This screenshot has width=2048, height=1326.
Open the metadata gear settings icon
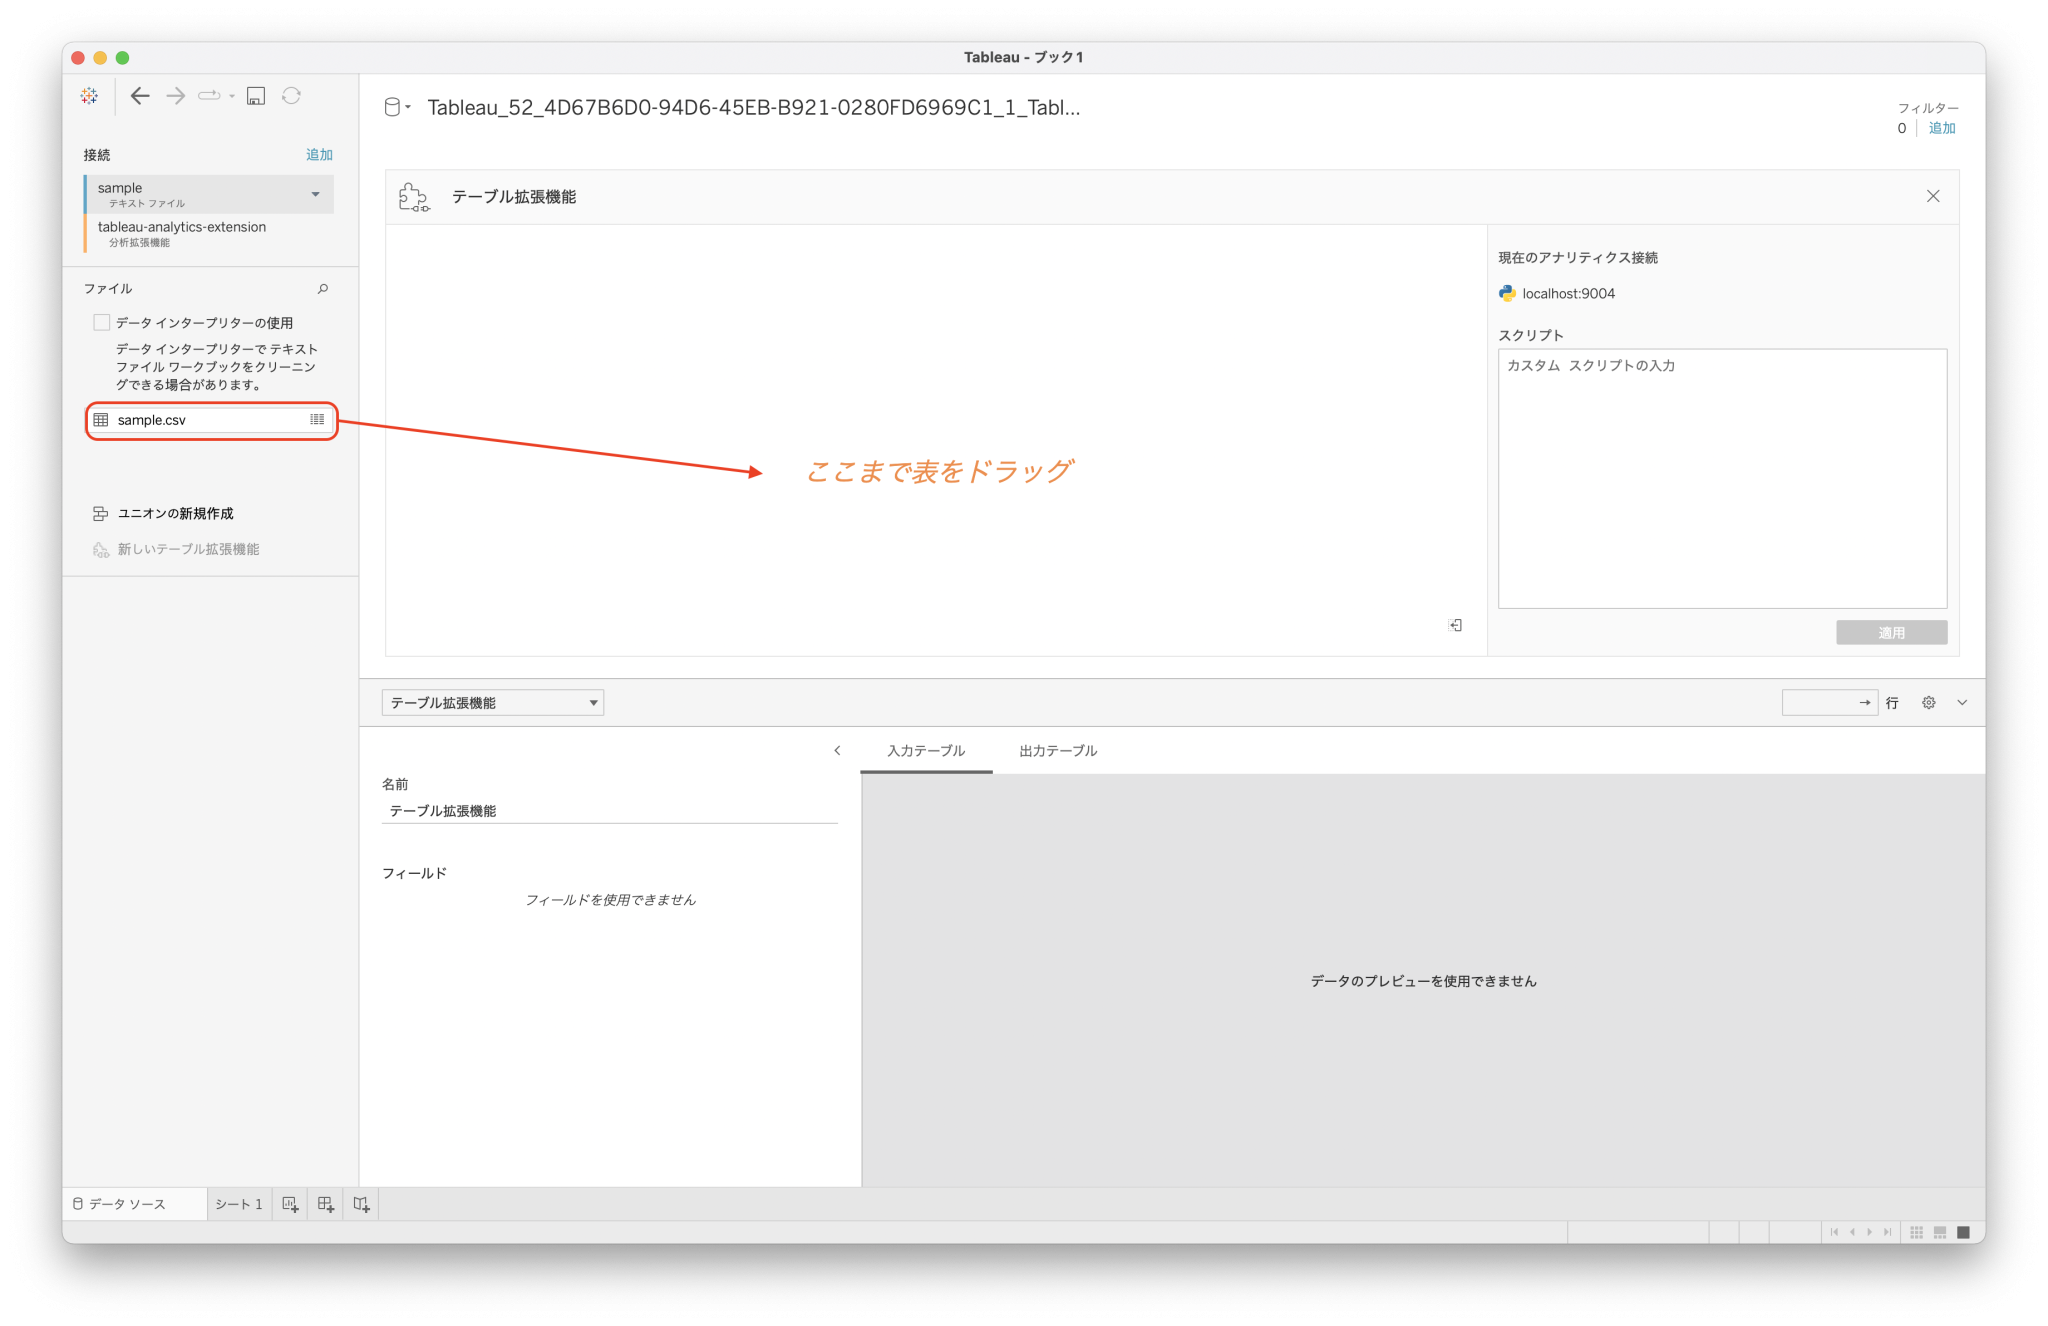[x=1928, y=702]
